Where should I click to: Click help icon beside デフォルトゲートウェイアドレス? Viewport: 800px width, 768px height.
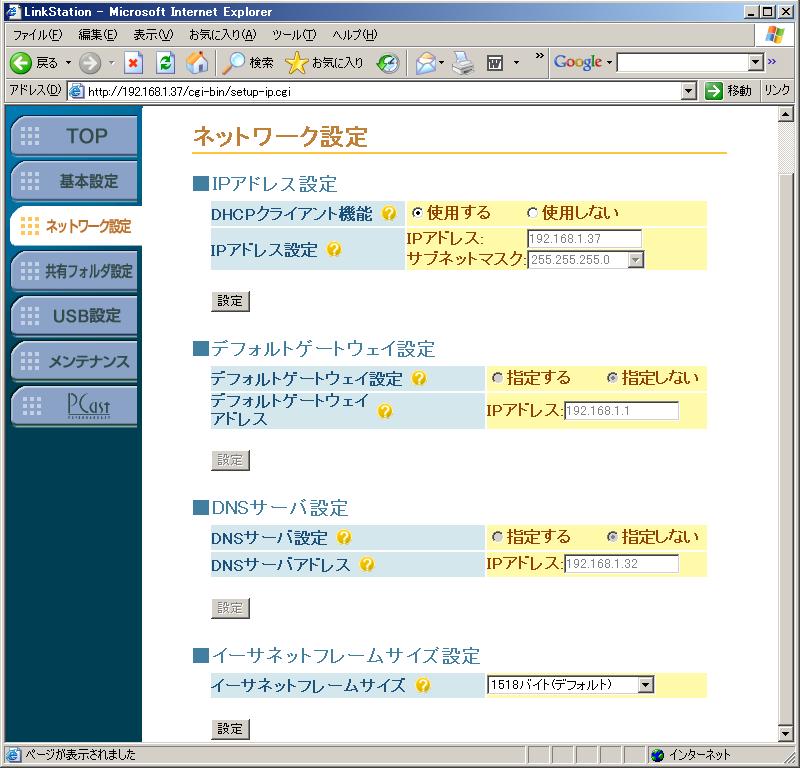[385, 411]
